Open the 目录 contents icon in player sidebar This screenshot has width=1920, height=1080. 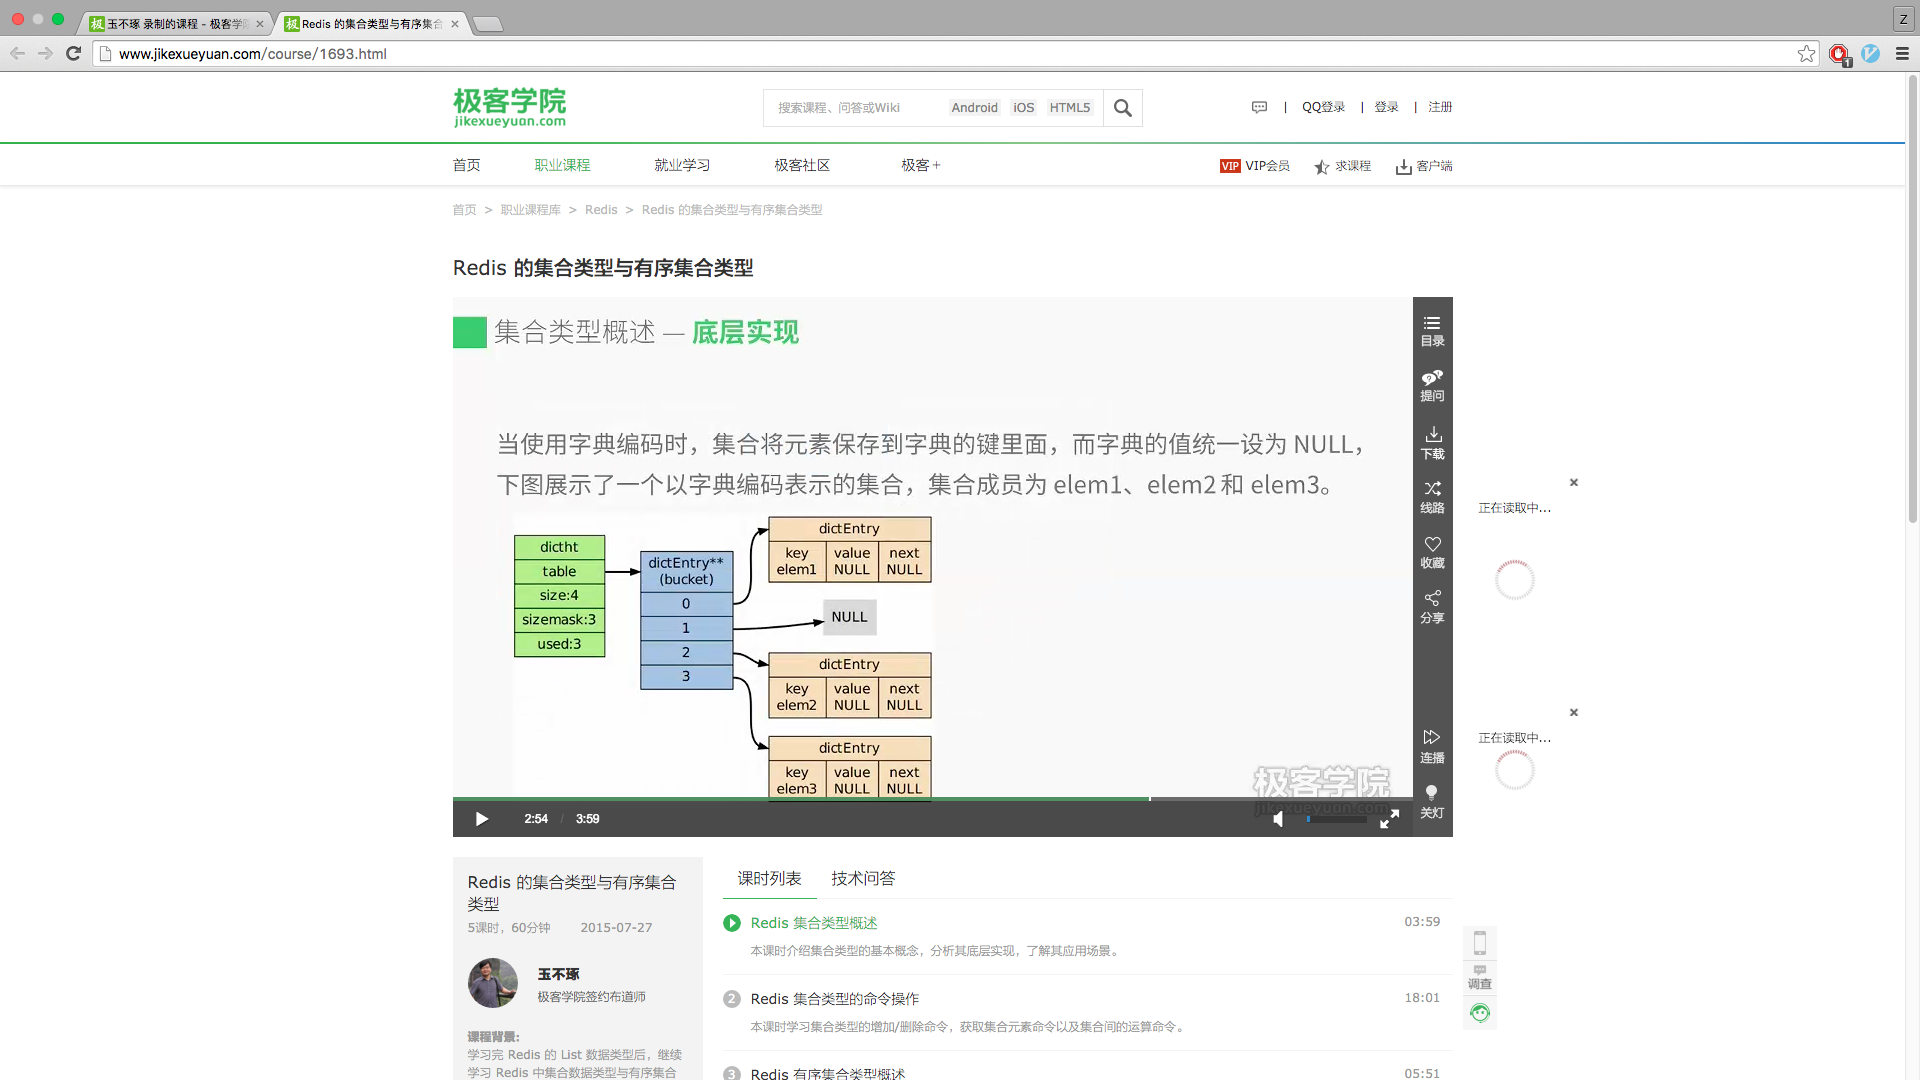tap(1432, 330)
